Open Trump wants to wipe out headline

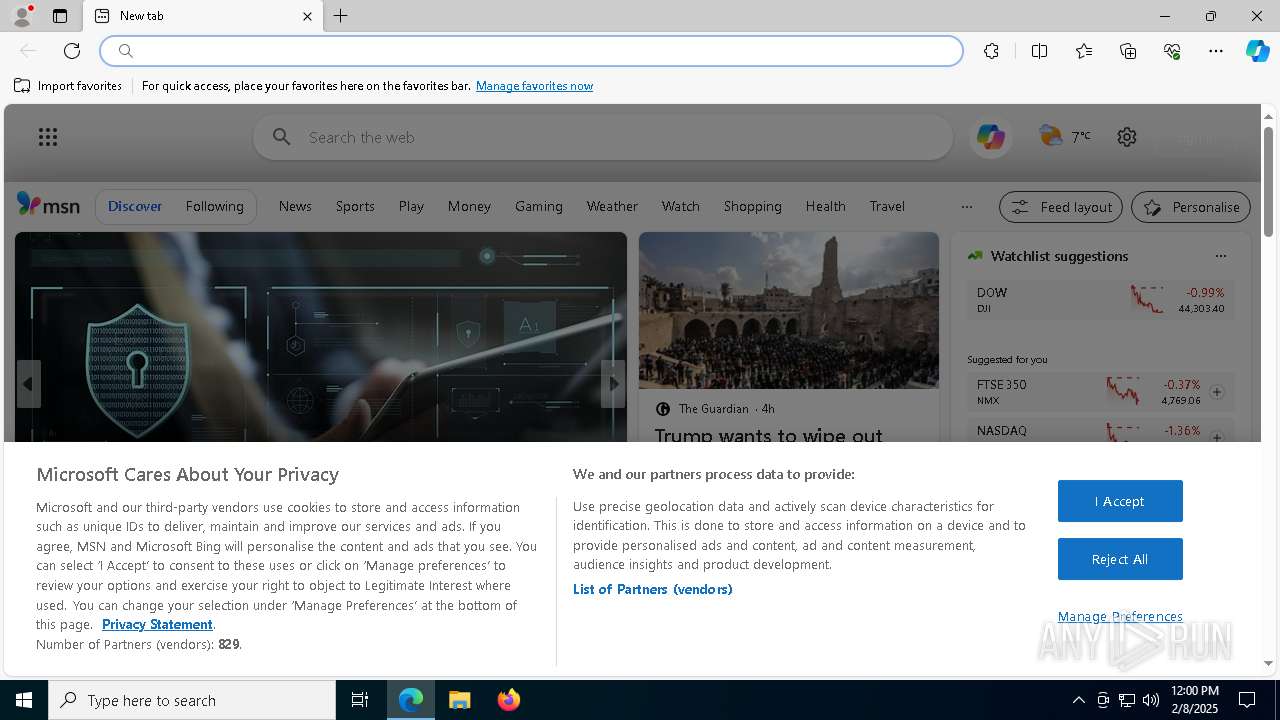pyautogui.click(x=768, y=434)
